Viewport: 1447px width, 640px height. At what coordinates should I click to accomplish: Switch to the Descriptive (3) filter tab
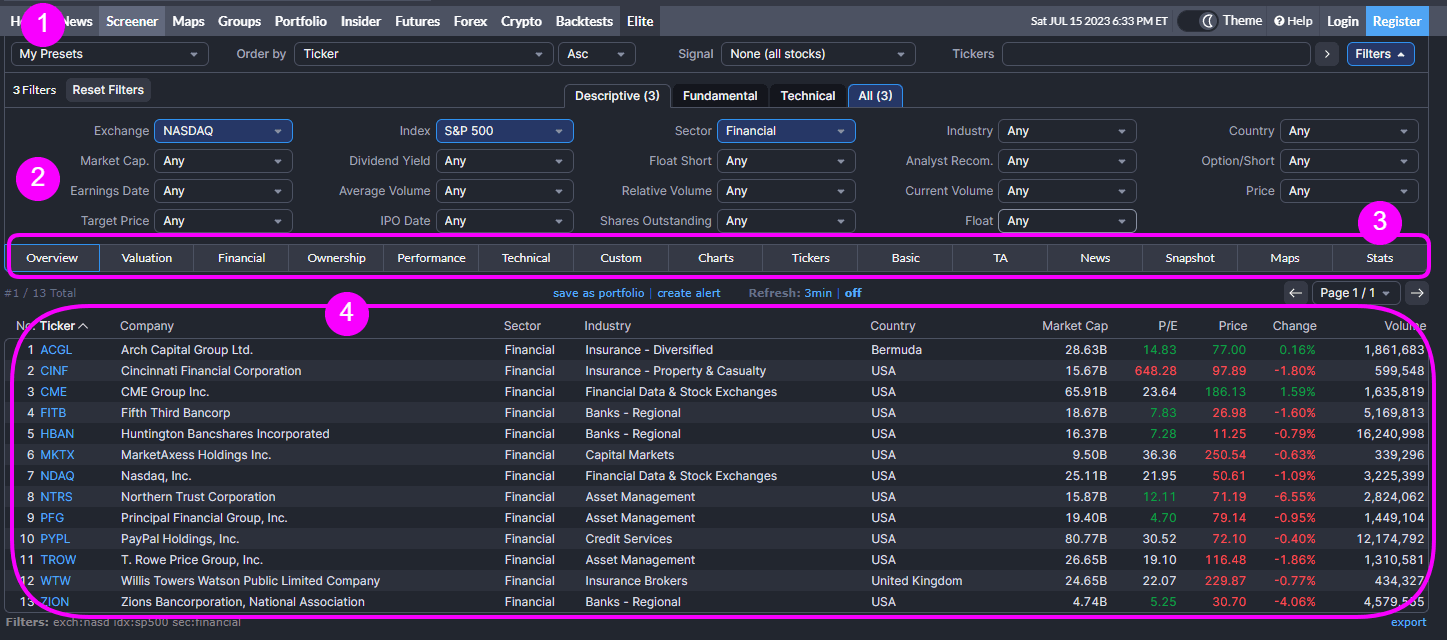point(617,96)
